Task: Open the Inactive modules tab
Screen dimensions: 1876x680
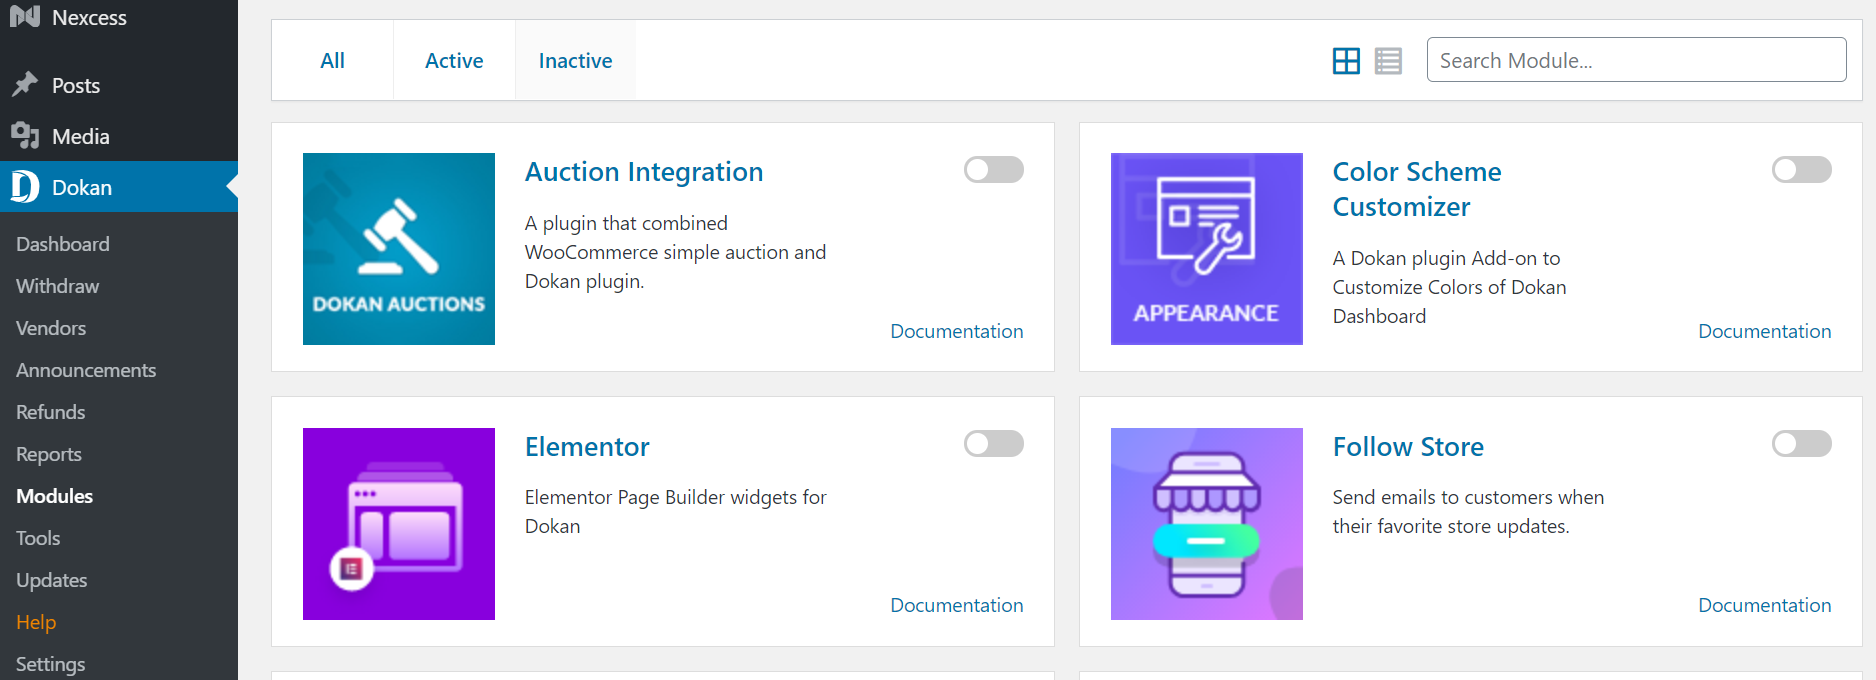Action: (x=575, y=61)
